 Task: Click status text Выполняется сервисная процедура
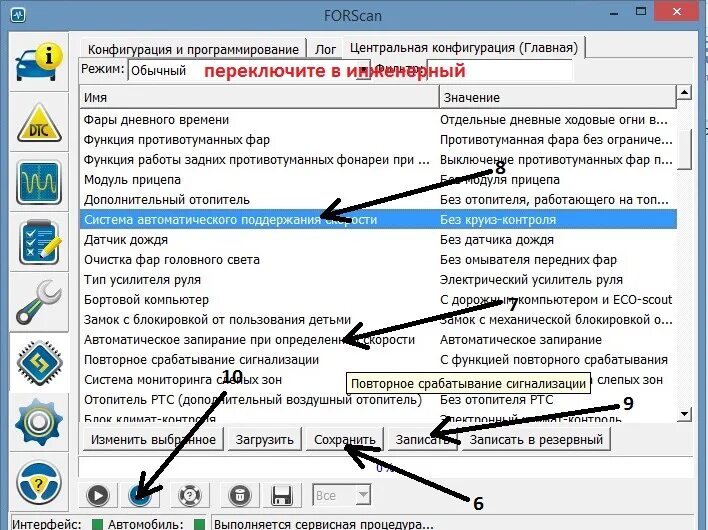(x=324, y=524)
